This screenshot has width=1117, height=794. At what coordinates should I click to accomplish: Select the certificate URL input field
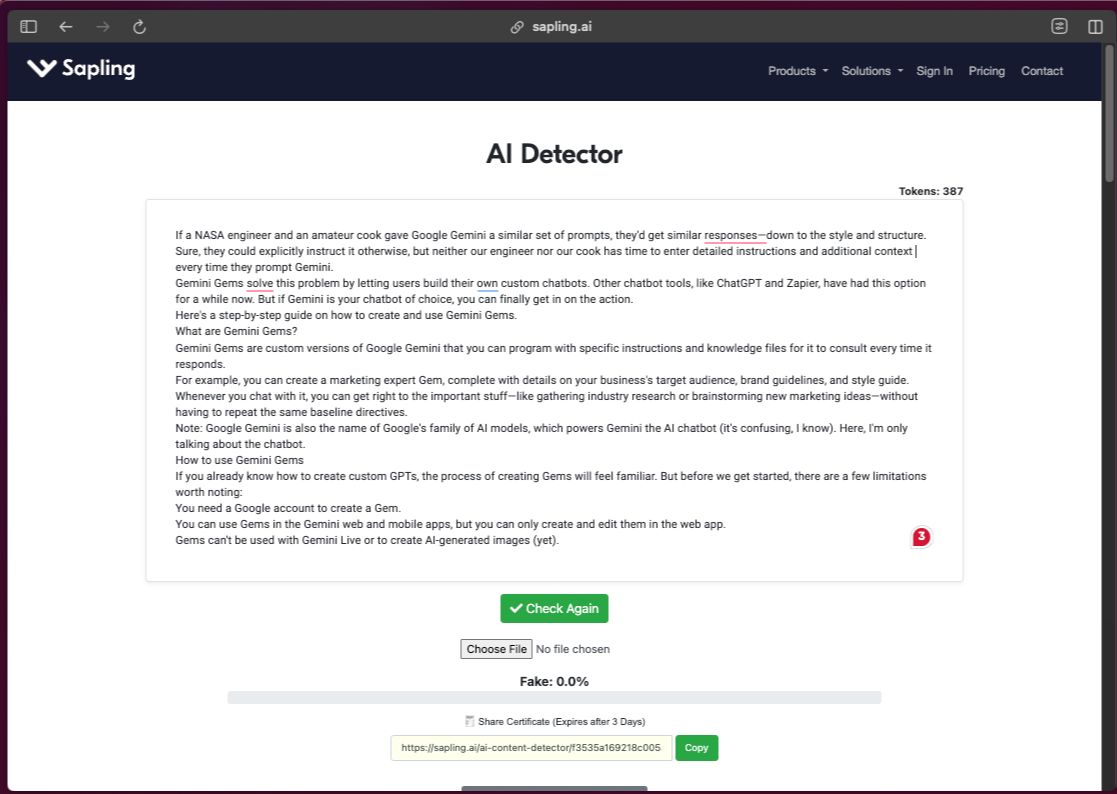tap(531, 748)
